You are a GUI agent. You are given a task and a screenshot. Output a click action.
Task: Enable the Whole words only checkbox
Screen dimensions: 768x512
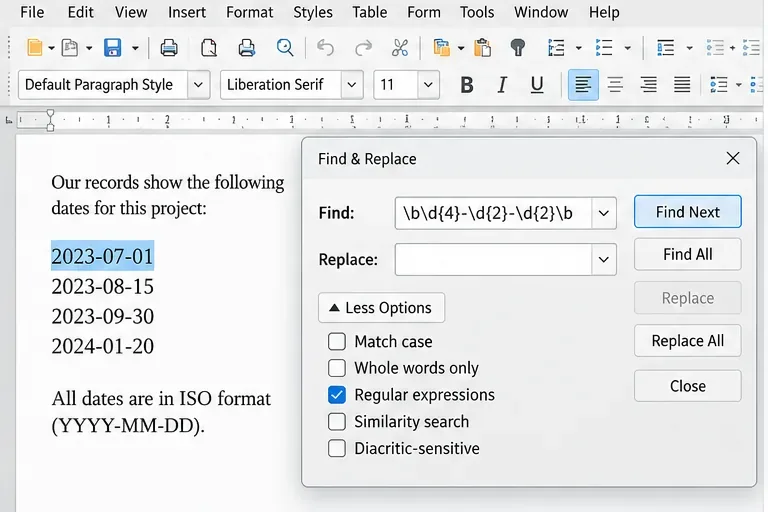coord(337,368)
